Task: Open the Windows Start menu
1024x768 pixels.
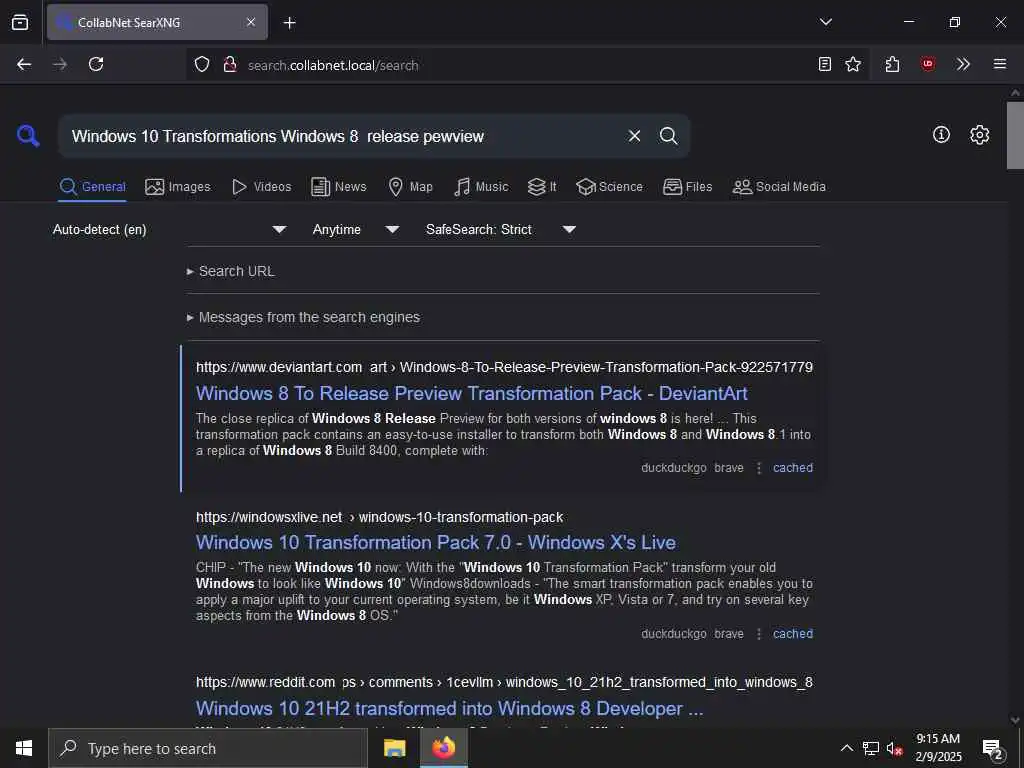Action: (24, 748)
